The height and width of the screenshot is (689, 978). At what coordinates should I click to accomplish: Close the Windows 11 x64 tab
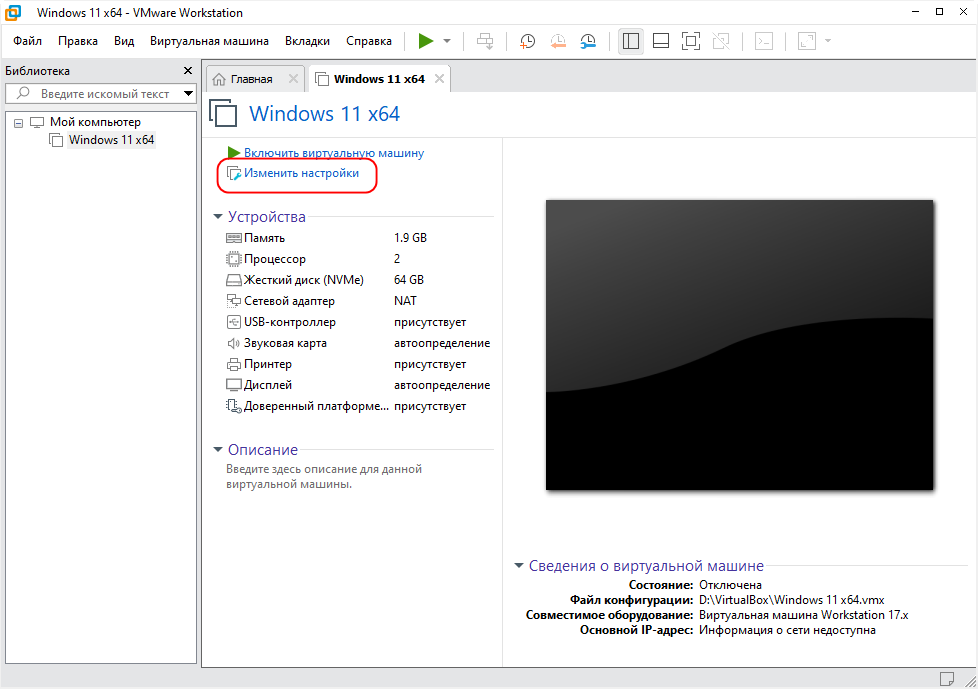439,79
